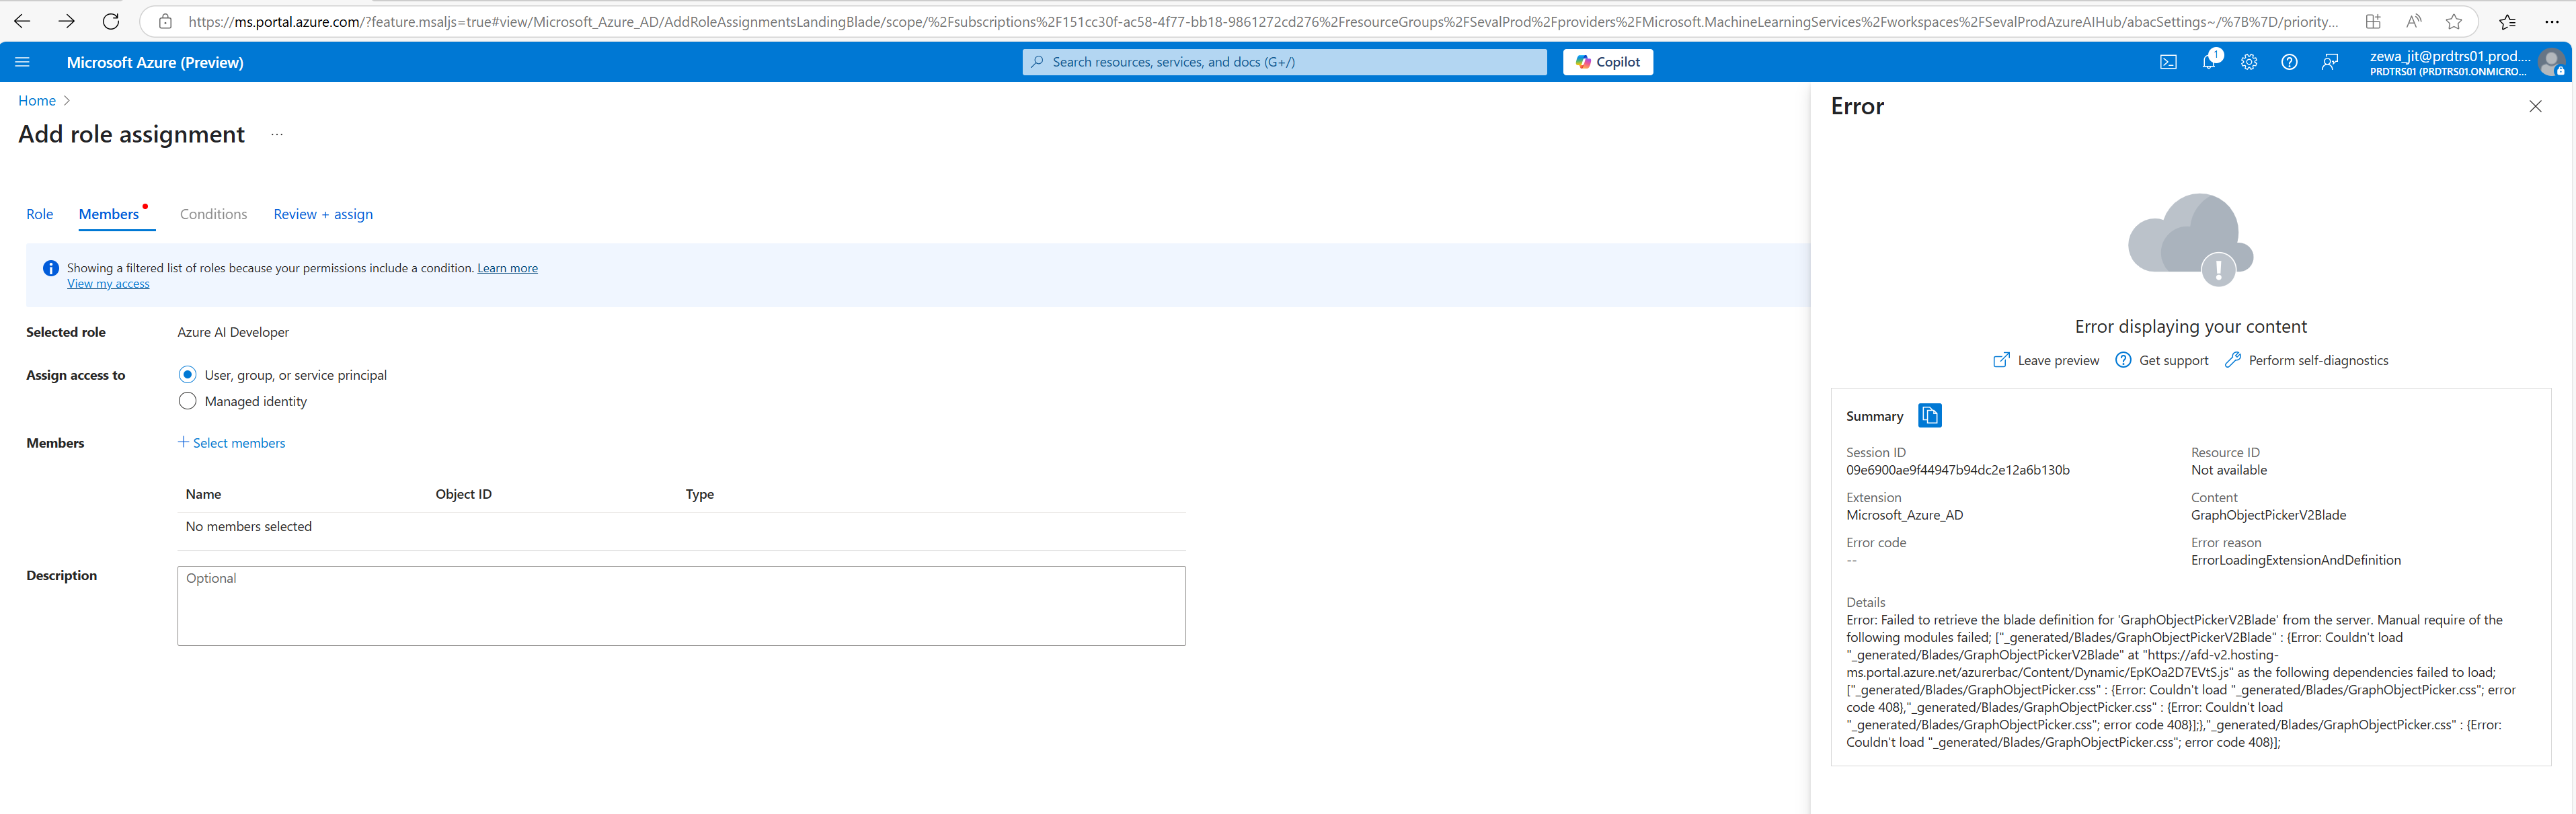2576x814 pixels.
Task: Click the Azure AI Developer role text
Action: pos(233,332)
